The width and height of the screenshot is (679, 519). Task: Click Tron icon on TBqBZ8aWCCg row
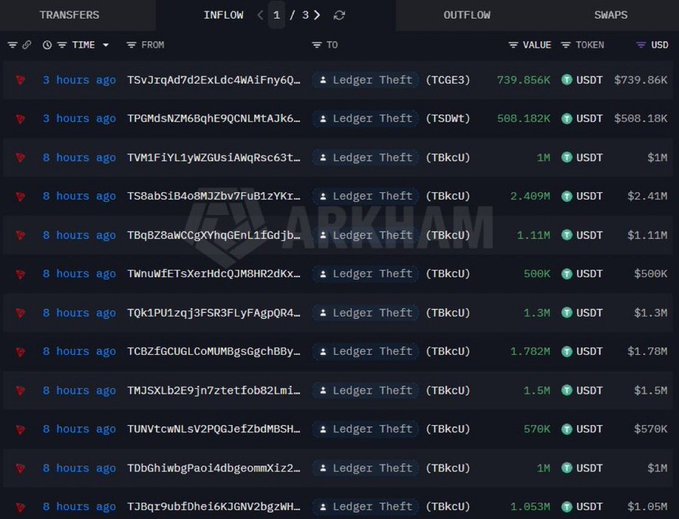coord(20,235)
